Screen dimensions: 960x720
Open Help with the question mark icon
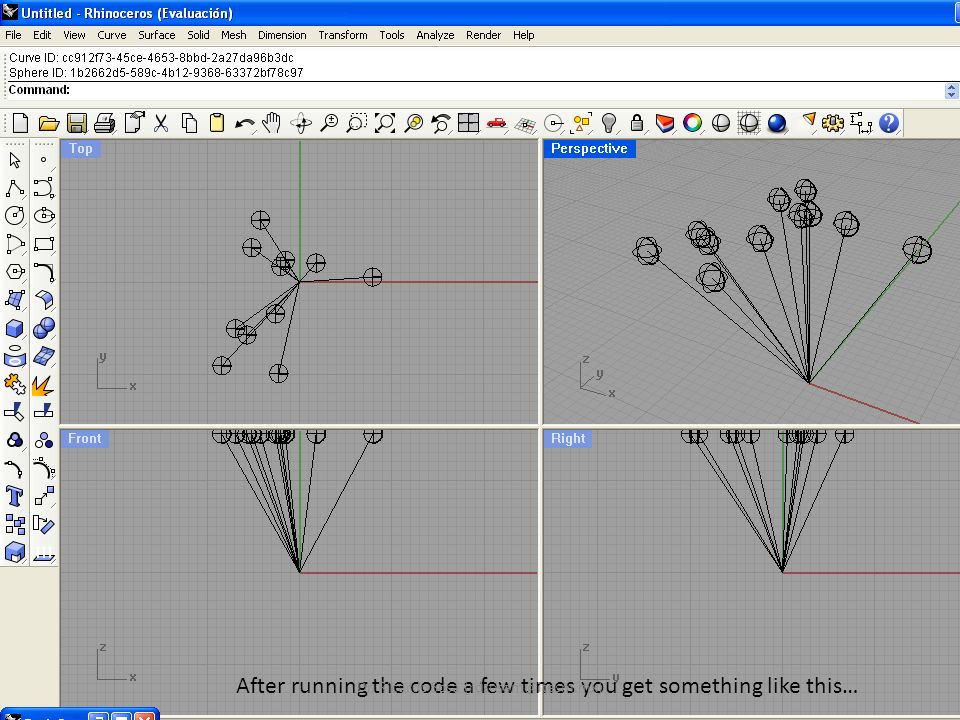click(888, 123)
